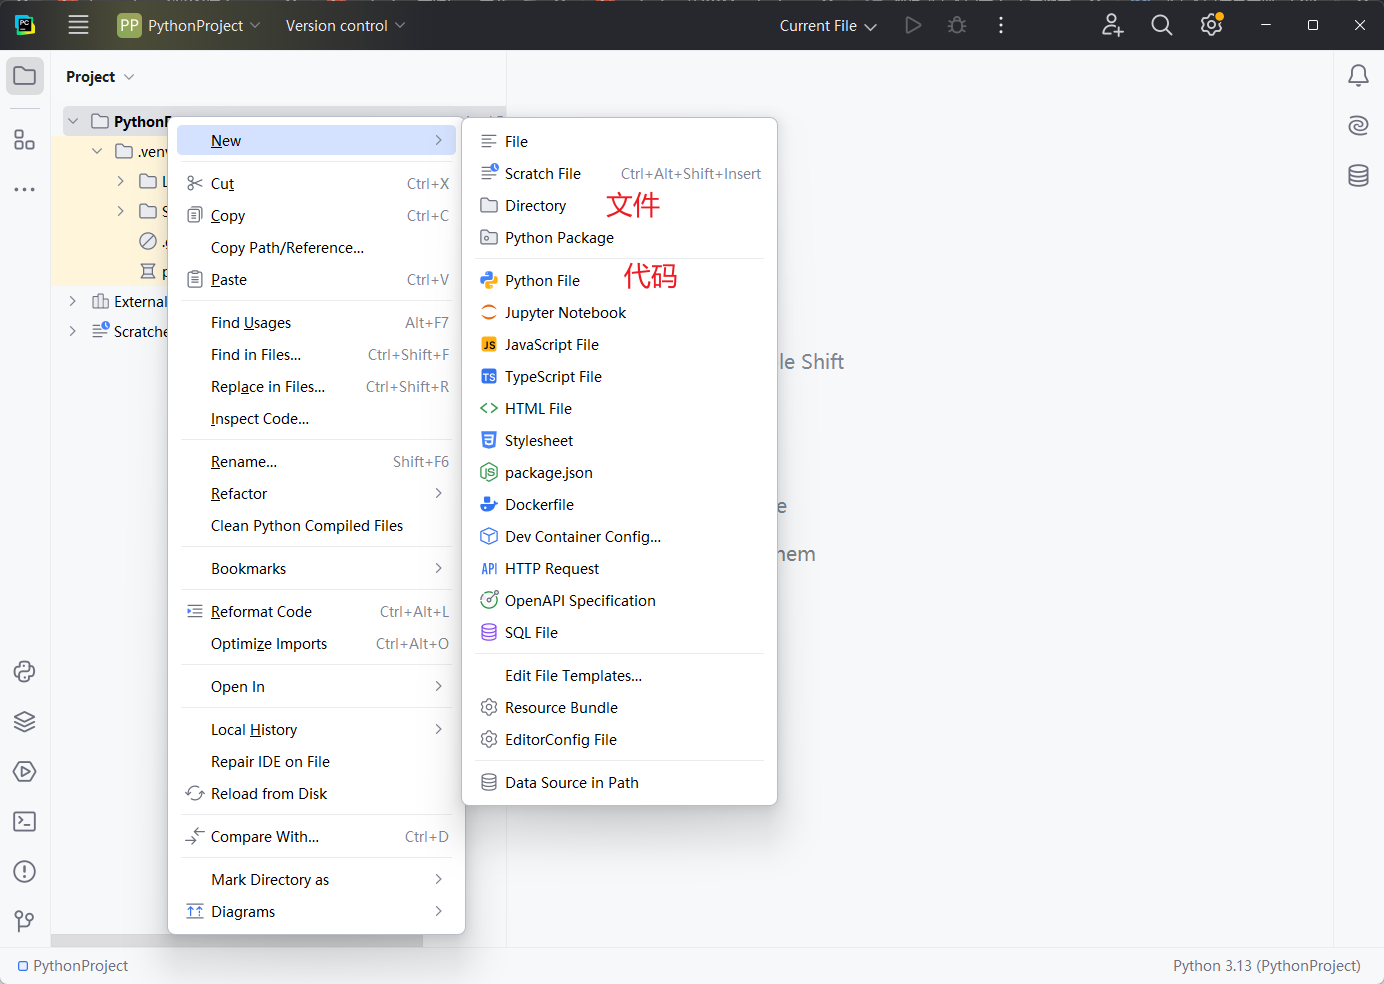Screen dimensions: 1384x984
Task: Create a new SQL File
Action: [x=620, y=633]
